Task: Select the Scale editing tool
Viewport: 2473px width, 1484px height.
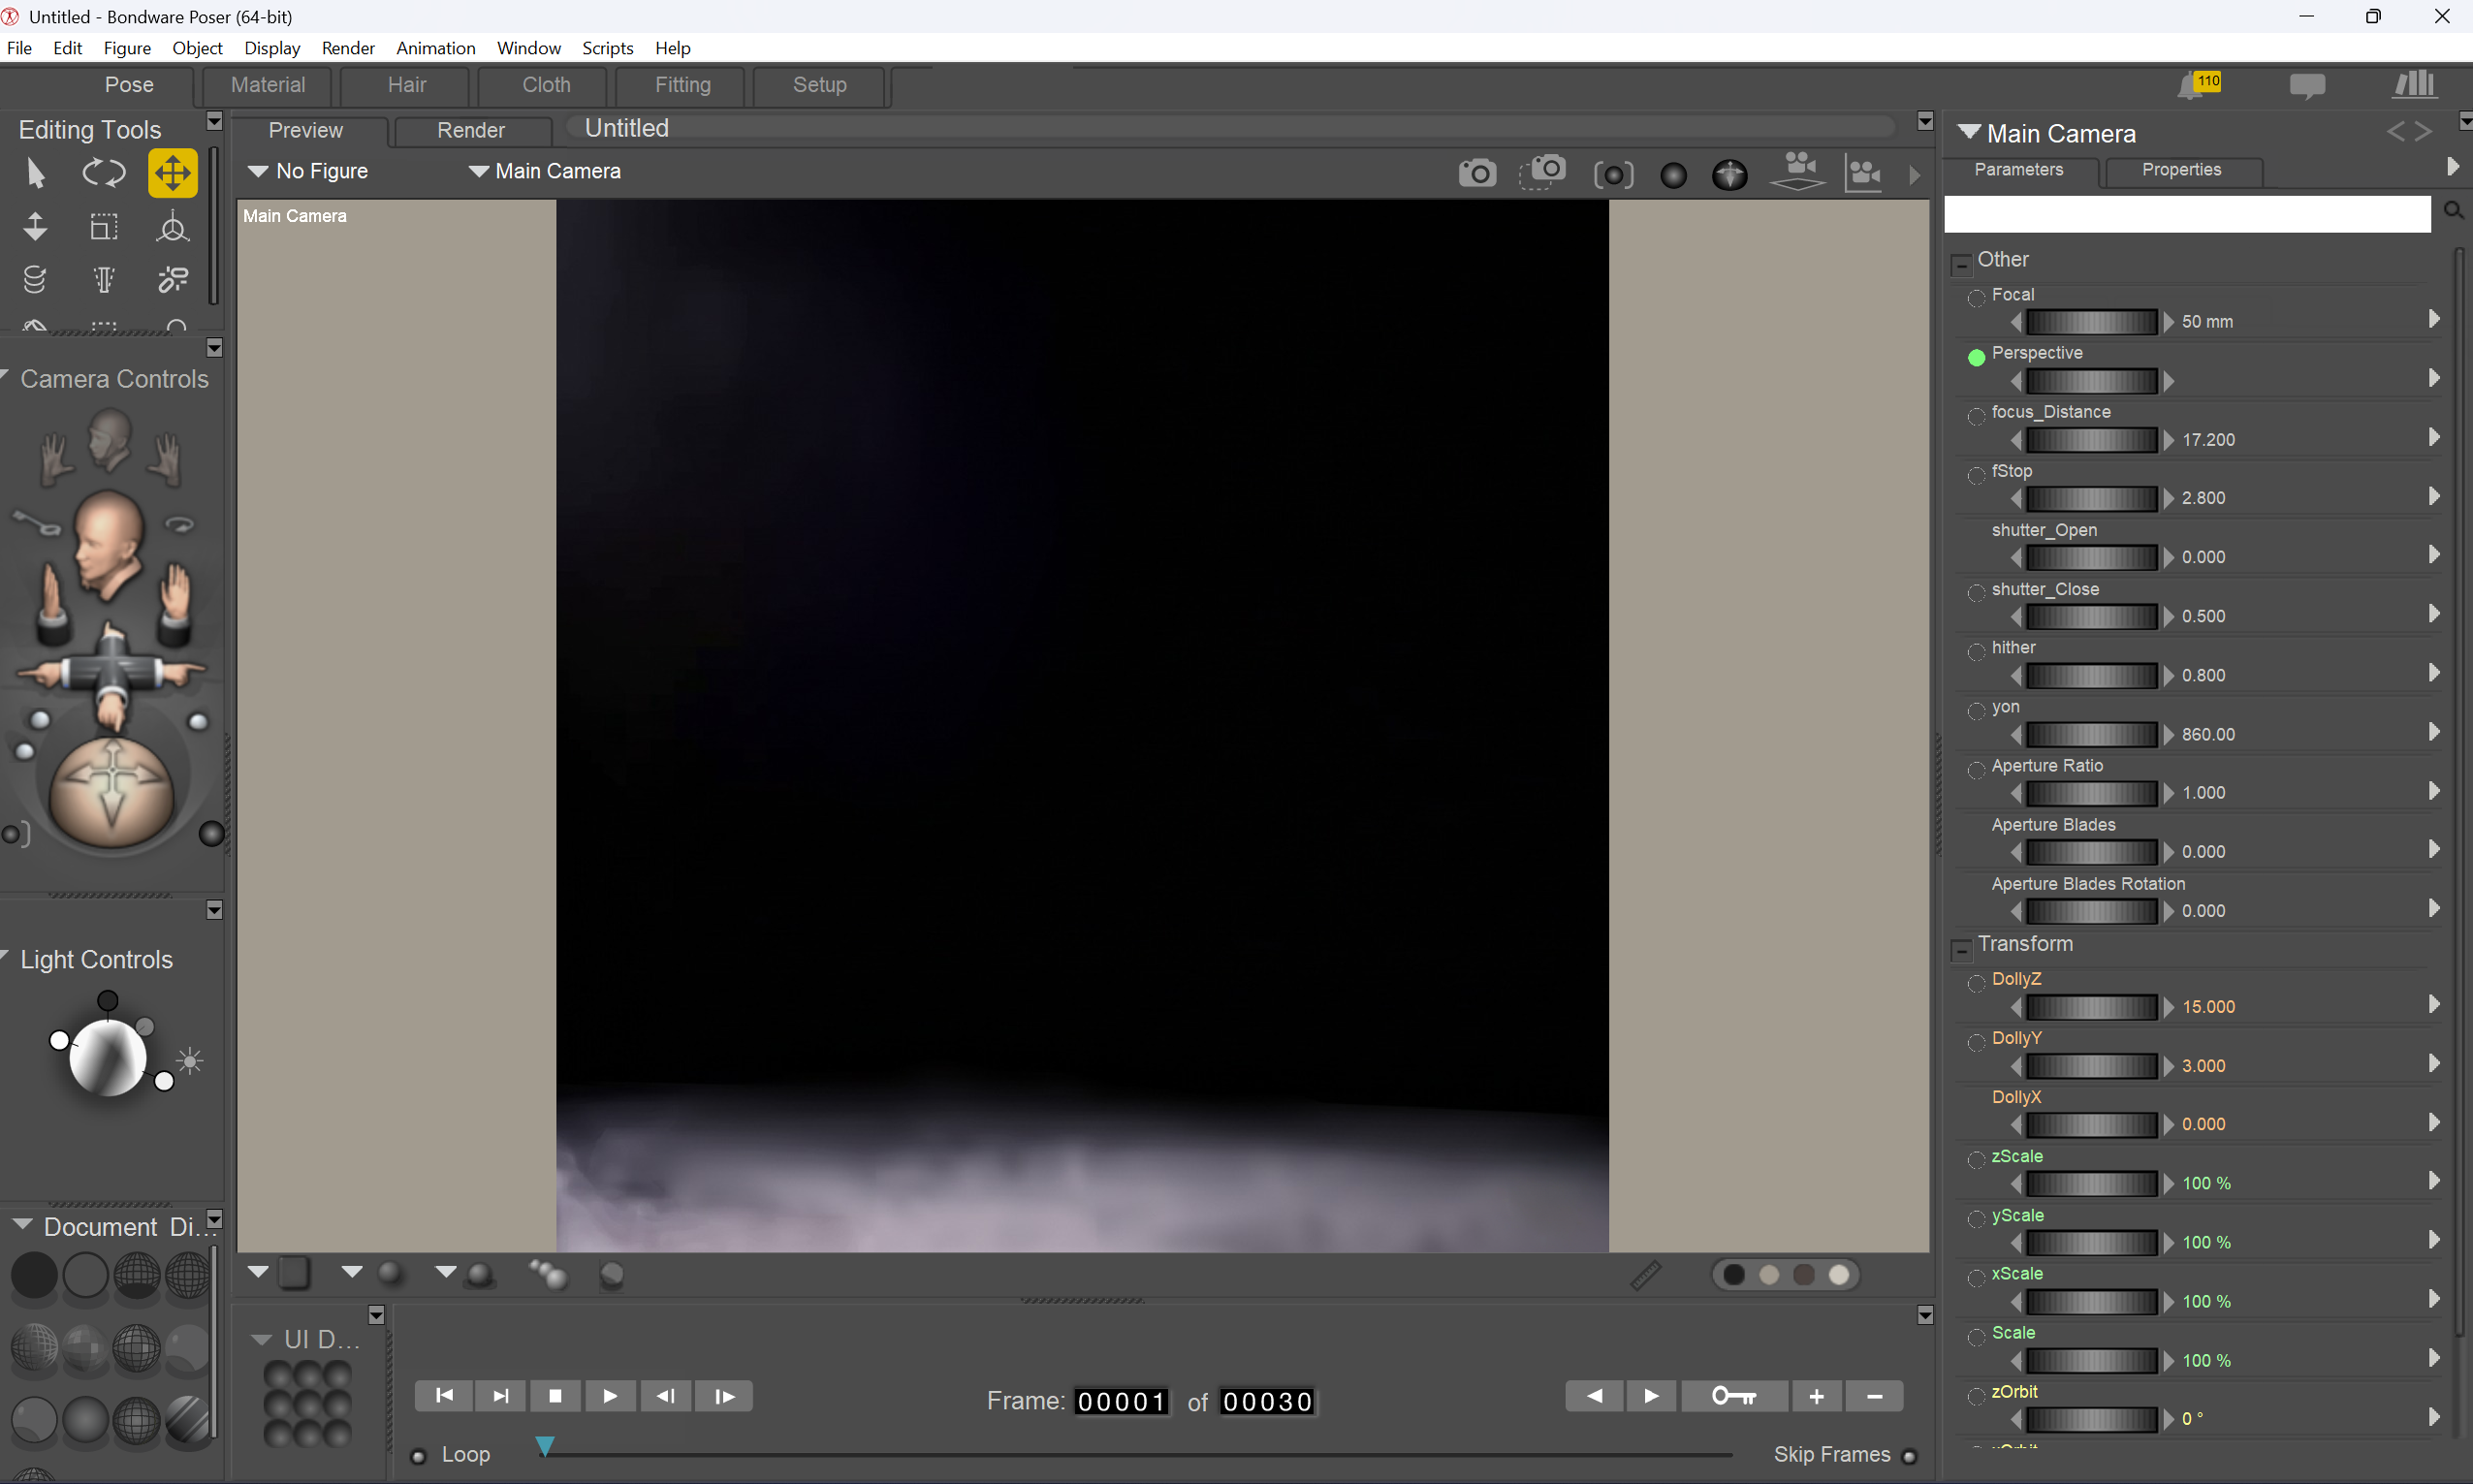Action: [x=103, y=227]
